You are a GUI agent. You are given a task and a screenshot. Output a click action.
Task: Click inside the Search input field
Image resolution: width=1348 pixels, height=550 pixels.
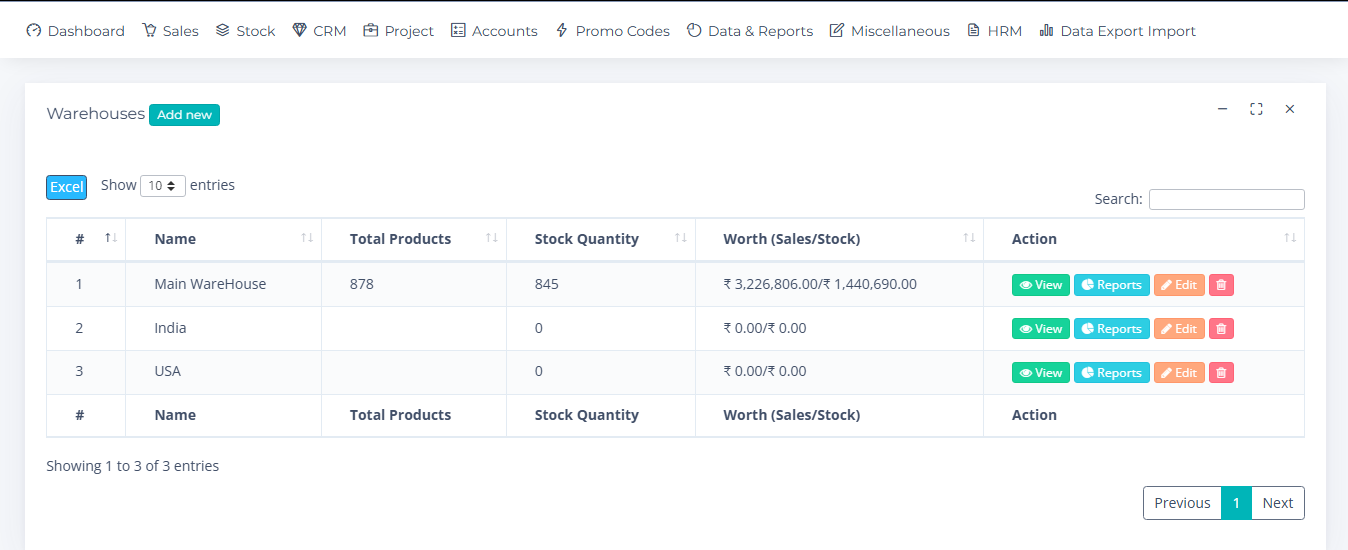click(1226, 199)
